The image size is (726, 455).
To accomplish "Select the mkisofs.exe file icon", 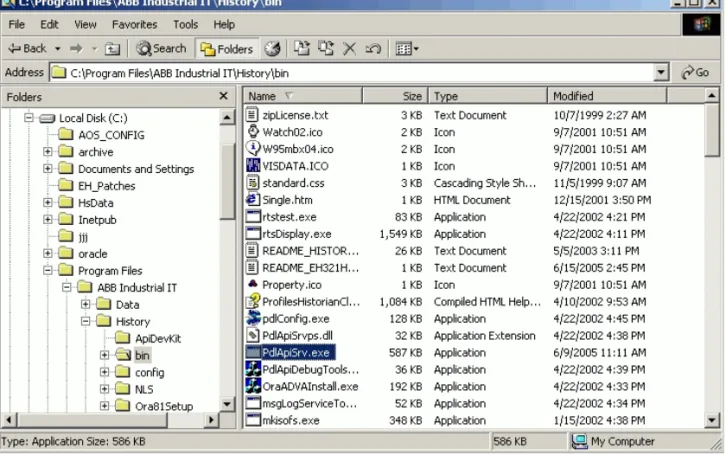I will coord(252,420).
